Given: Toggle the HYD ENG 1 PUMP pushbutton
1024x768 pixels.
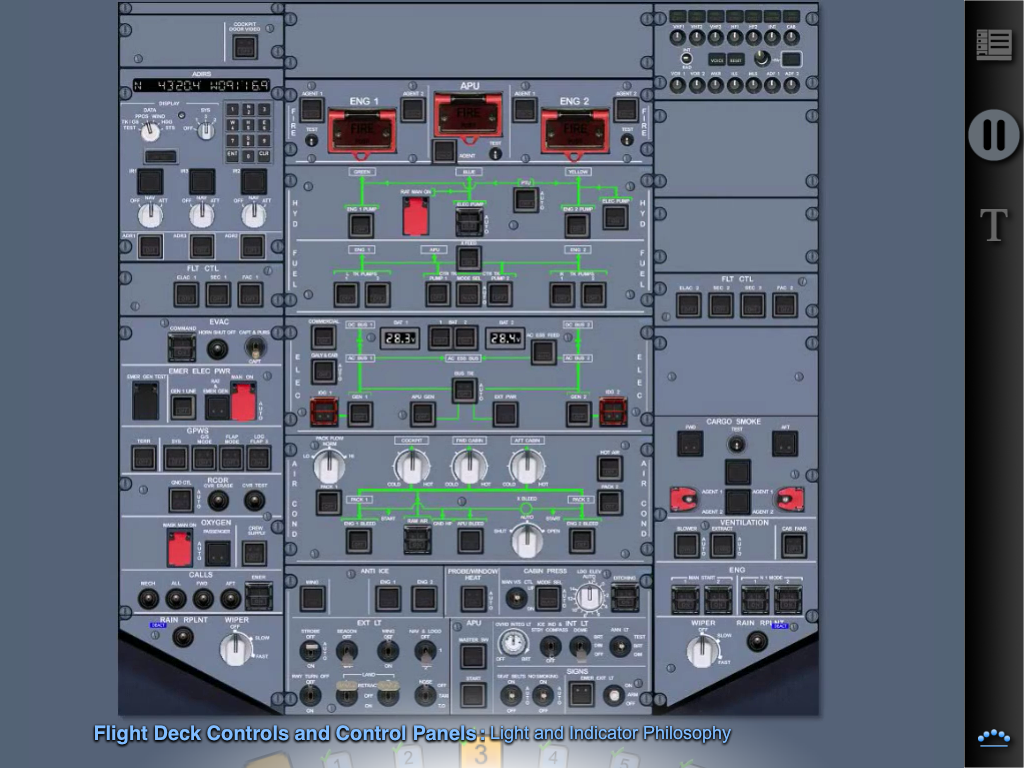Looking at the screenshot, I should point(360,225).
